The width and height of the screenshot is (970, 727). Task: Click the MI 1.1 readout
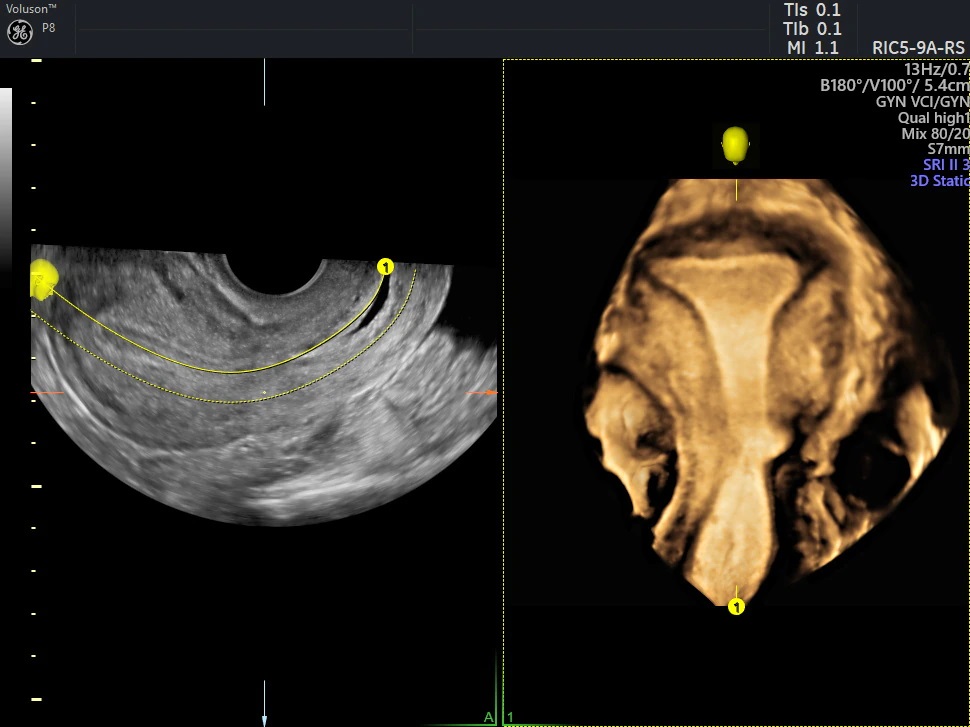(812, 47)
